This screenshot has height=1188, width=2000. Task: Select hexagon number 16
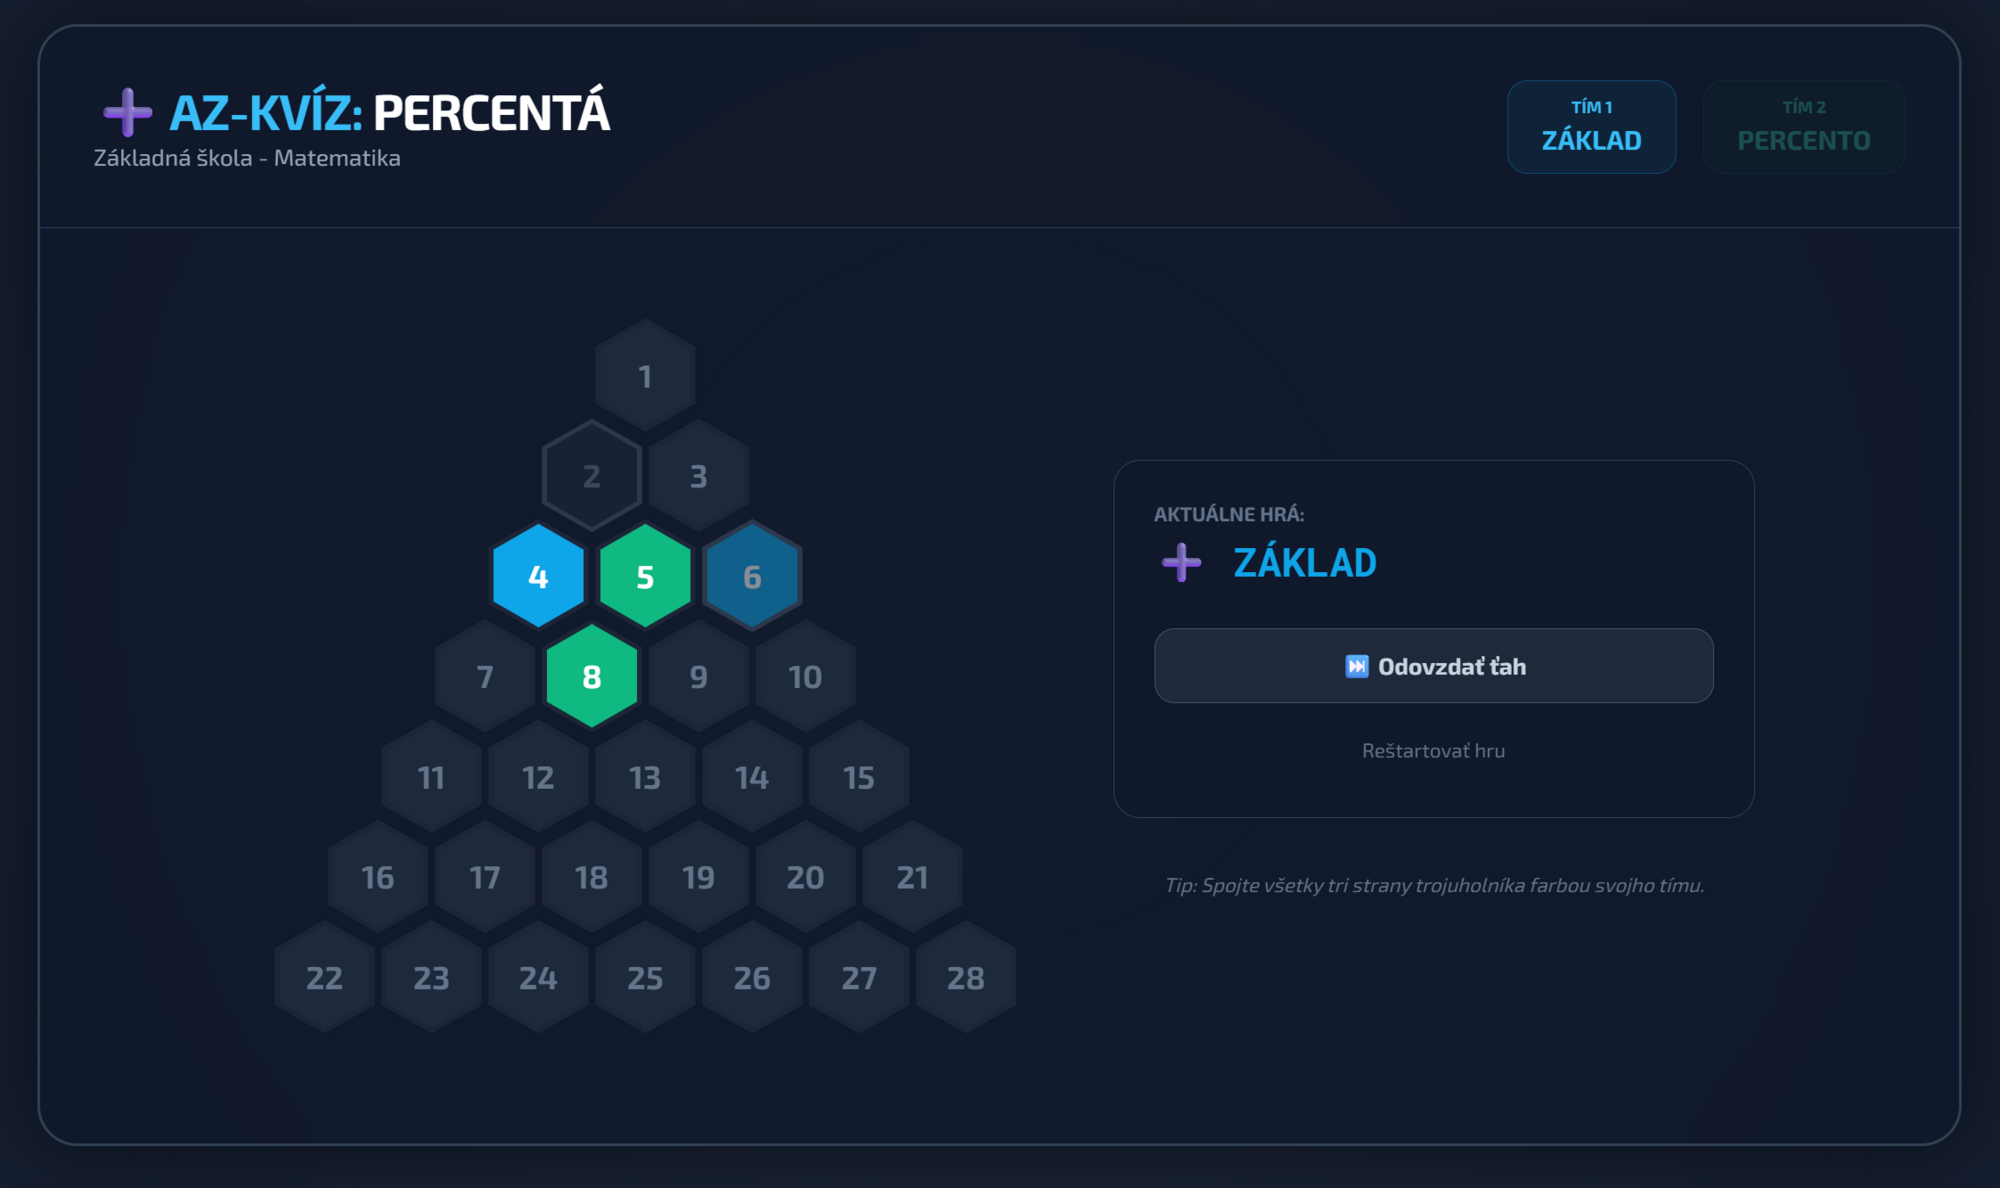378,877
